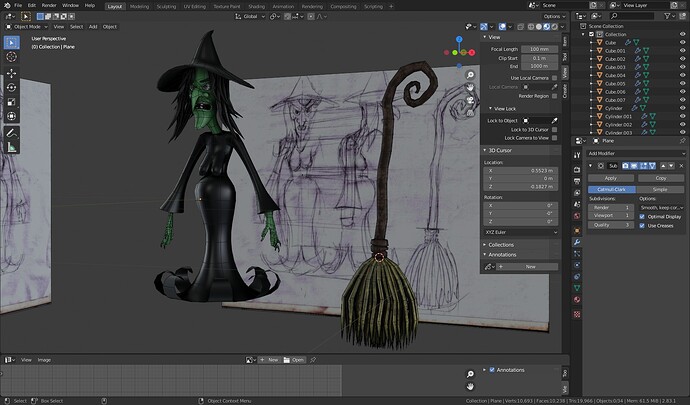Image resolution: width=690 pixels, height=405 pixels.
Task: Open the Object Data properties tab
Action: (x=577, y=288)
